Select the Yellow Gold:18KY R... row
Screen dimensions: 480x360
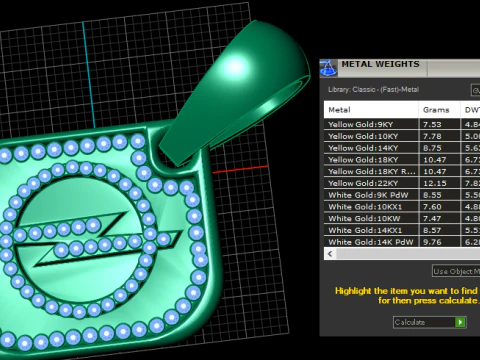coord(402,171)
